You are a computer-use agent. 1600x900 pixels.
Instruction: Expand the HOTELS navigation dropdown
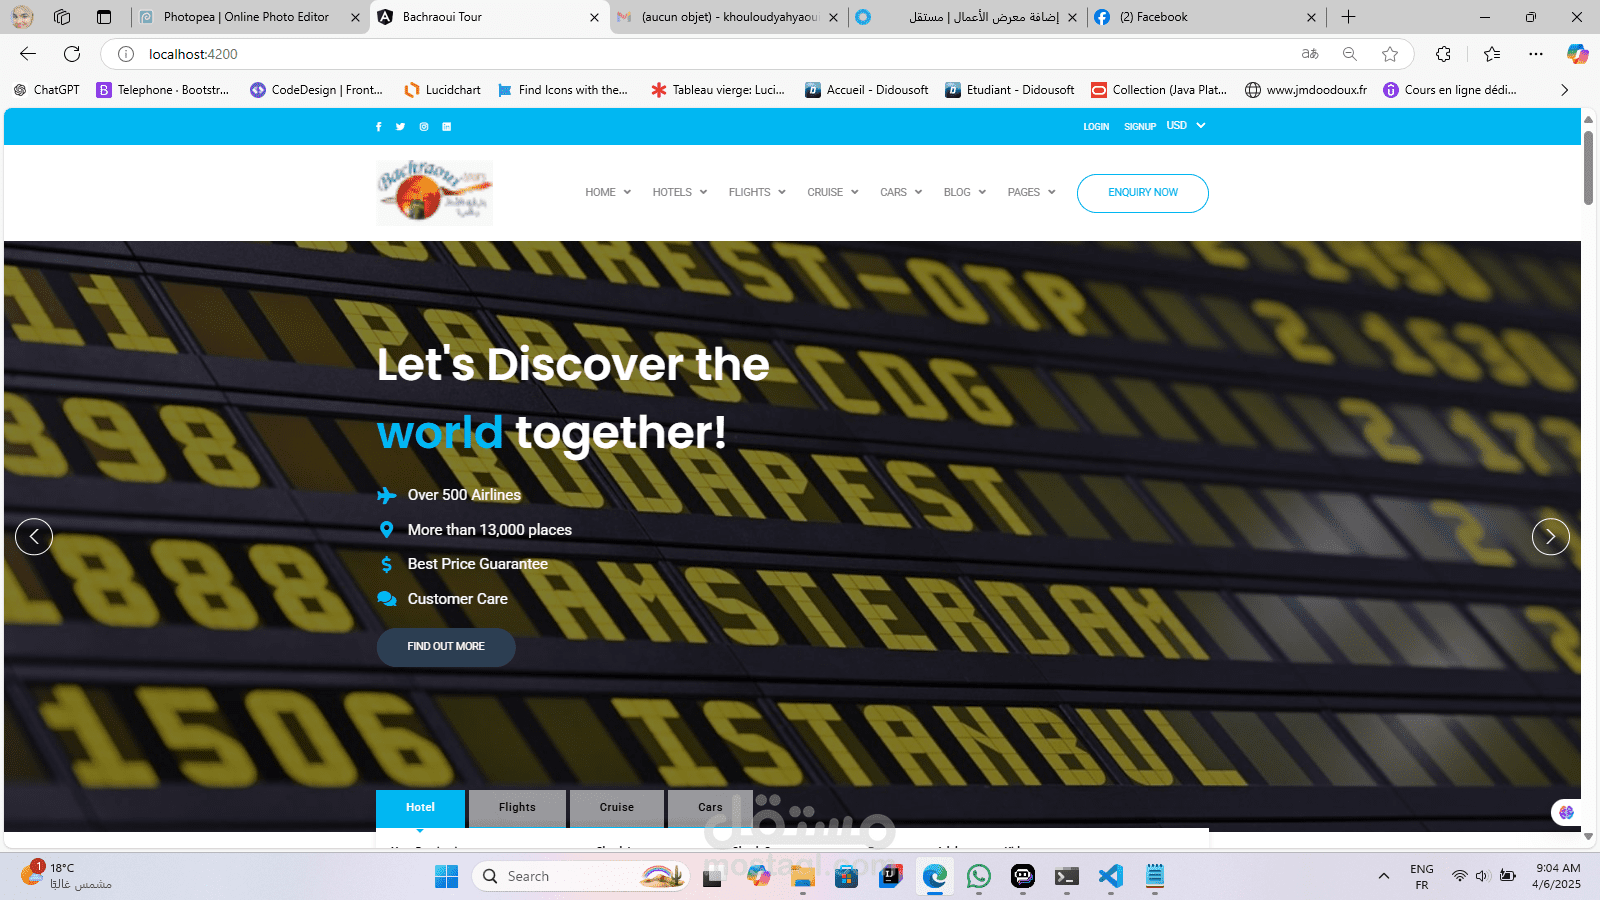click(x=680, y=192)
